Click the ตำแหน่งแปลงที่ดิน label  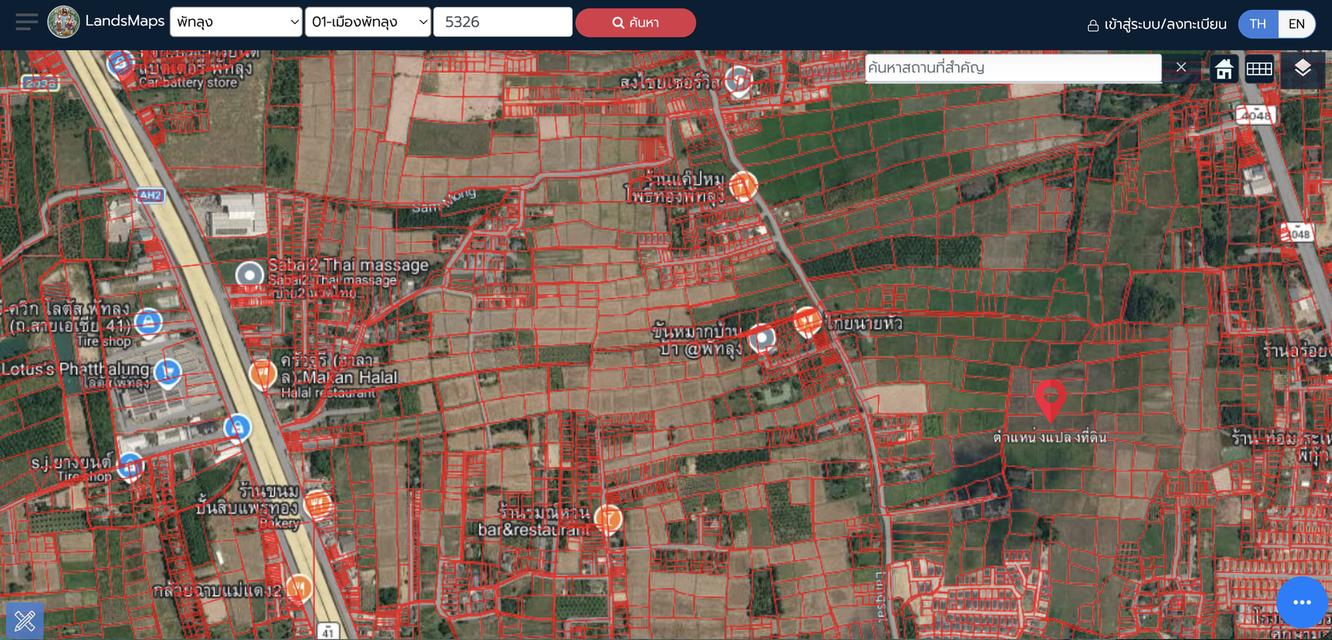[1050, 437]
